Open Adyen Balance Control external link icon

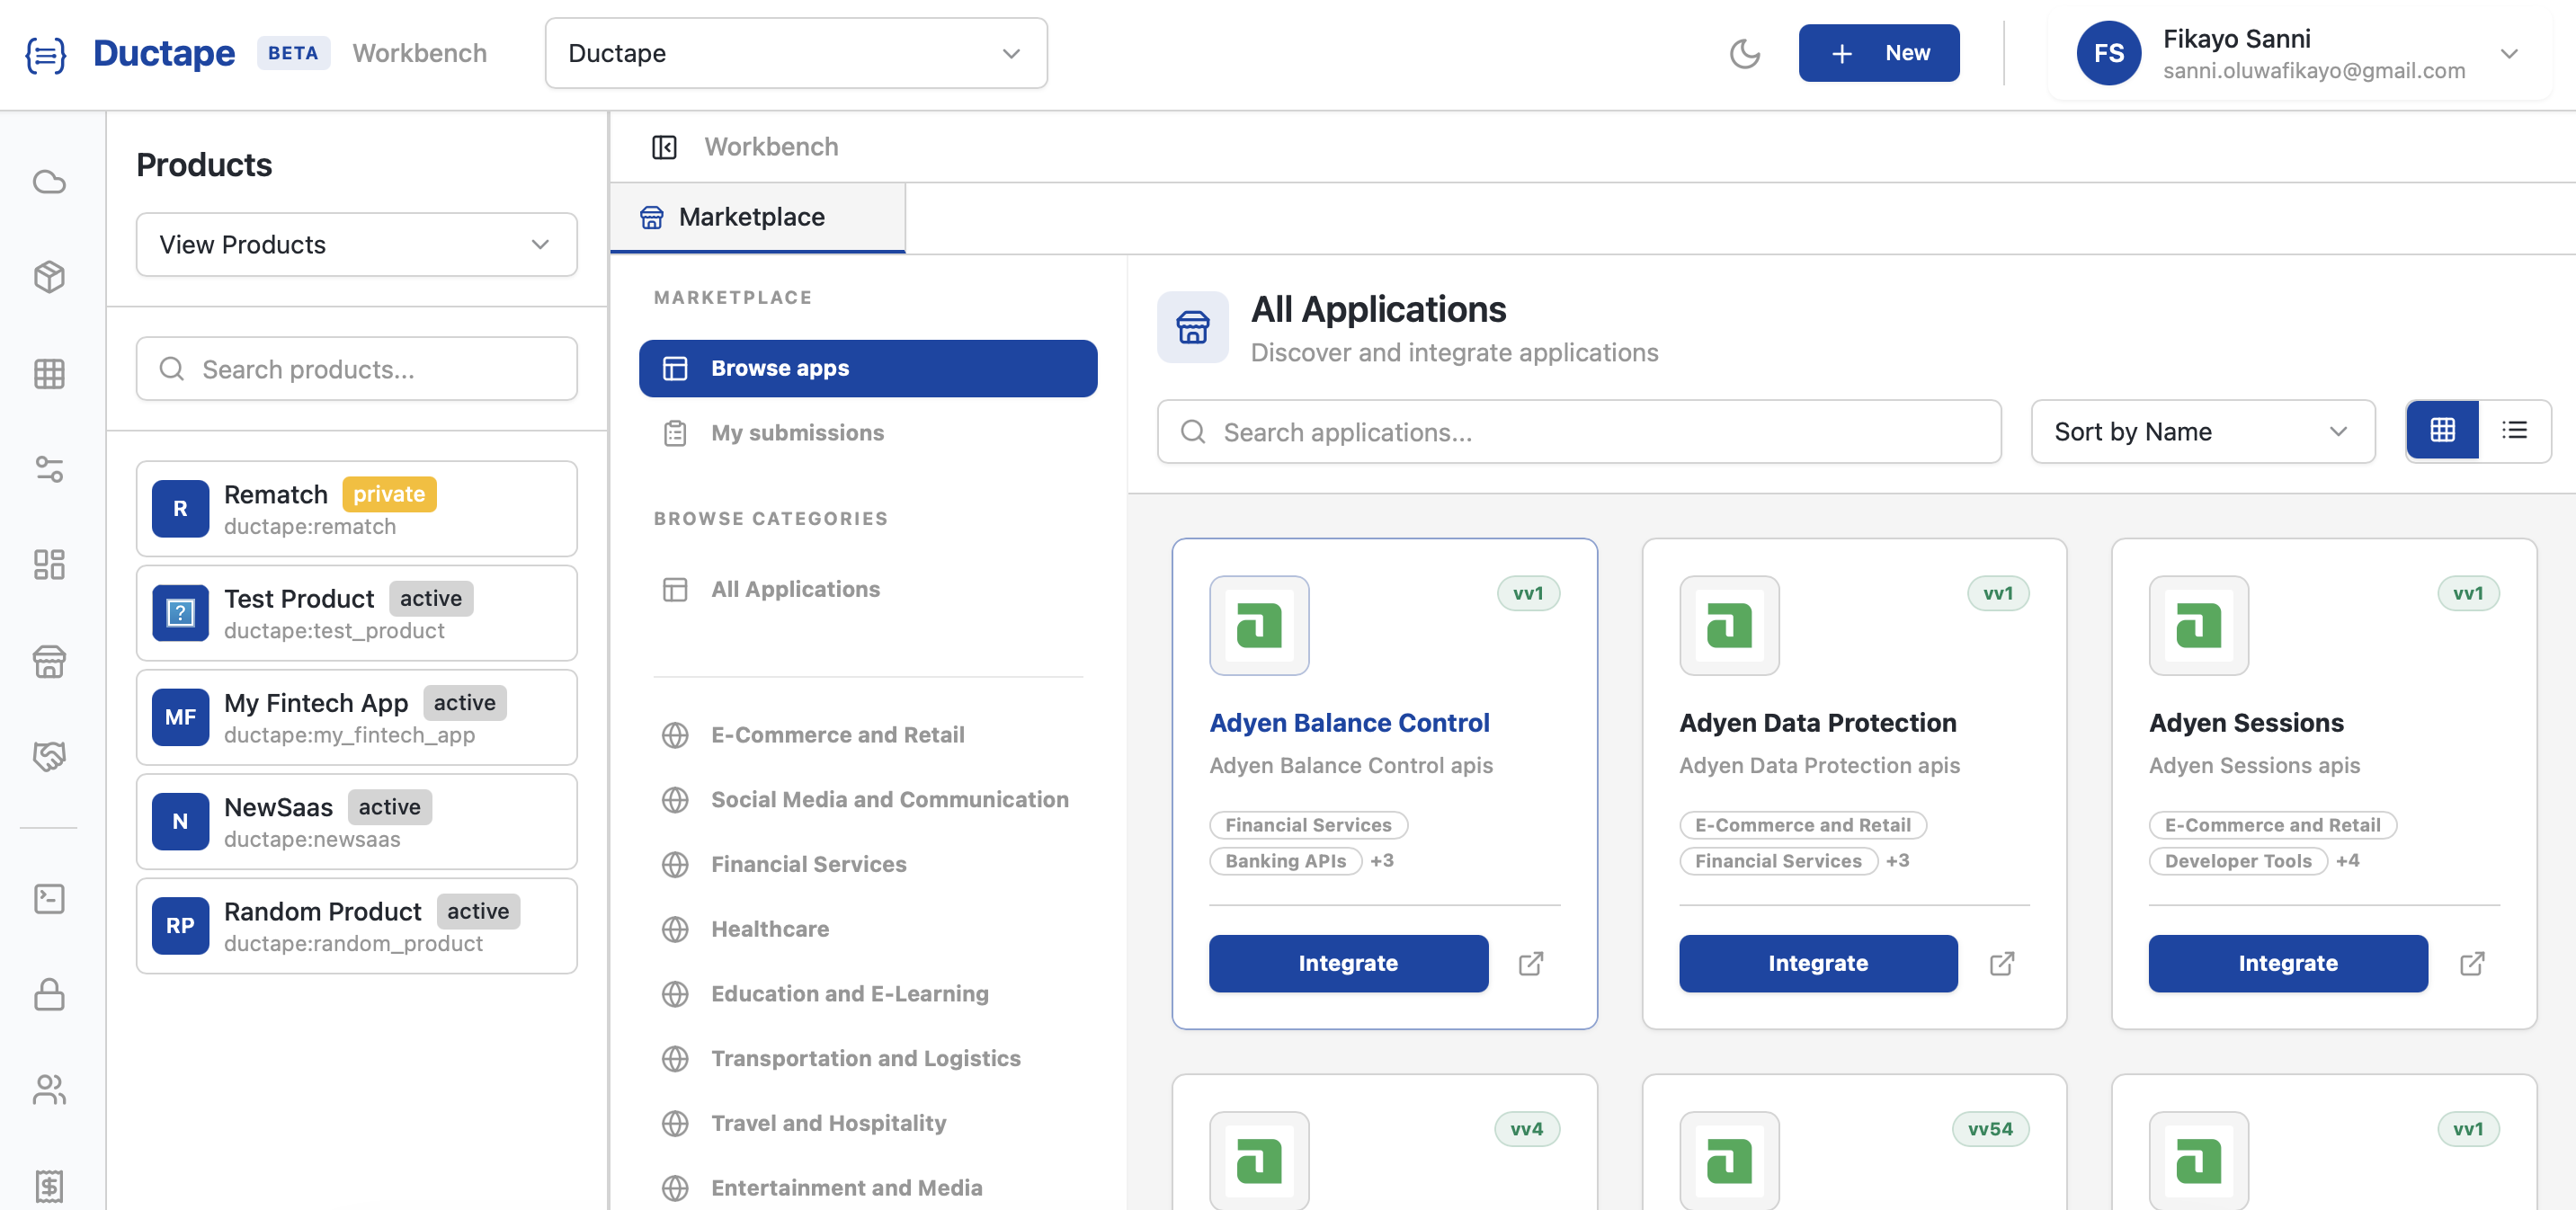click(x=1531, y=963)
